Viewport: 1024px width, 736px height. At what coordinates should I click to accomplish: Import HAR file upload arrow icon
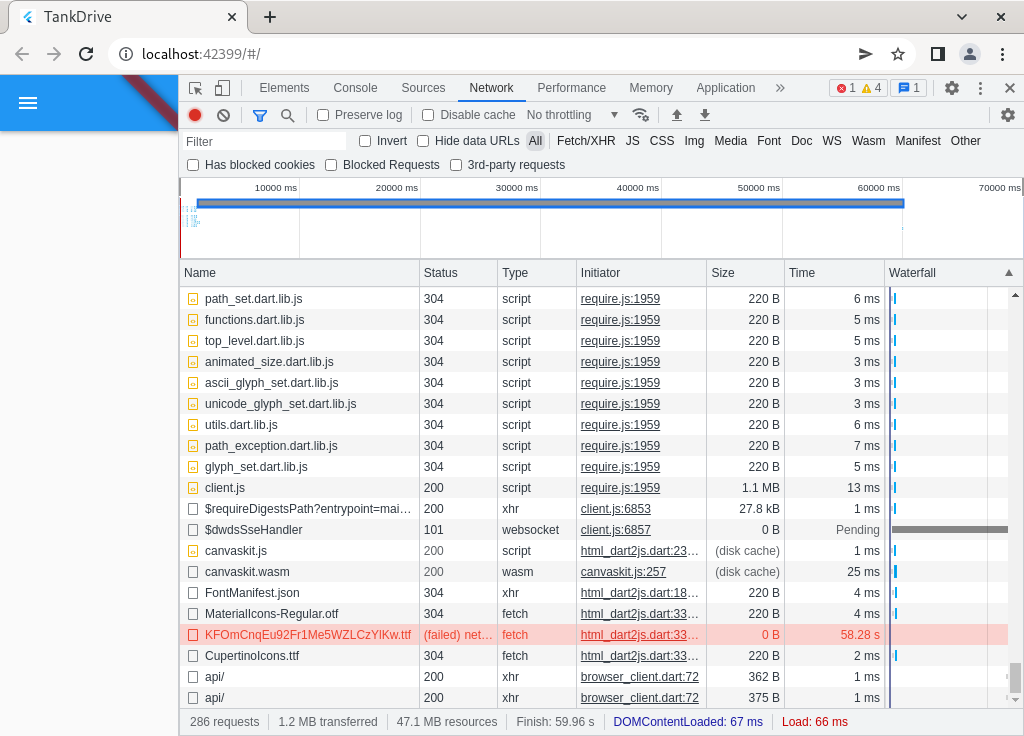click(677, 115)
